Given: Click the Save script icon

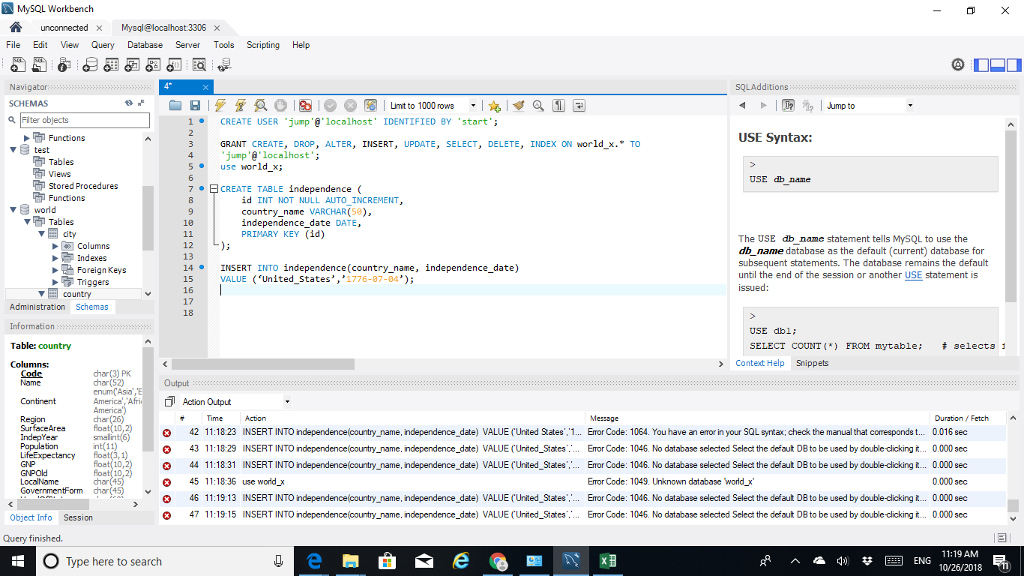Looking at the screenshot, I should (x=196, y=105).
